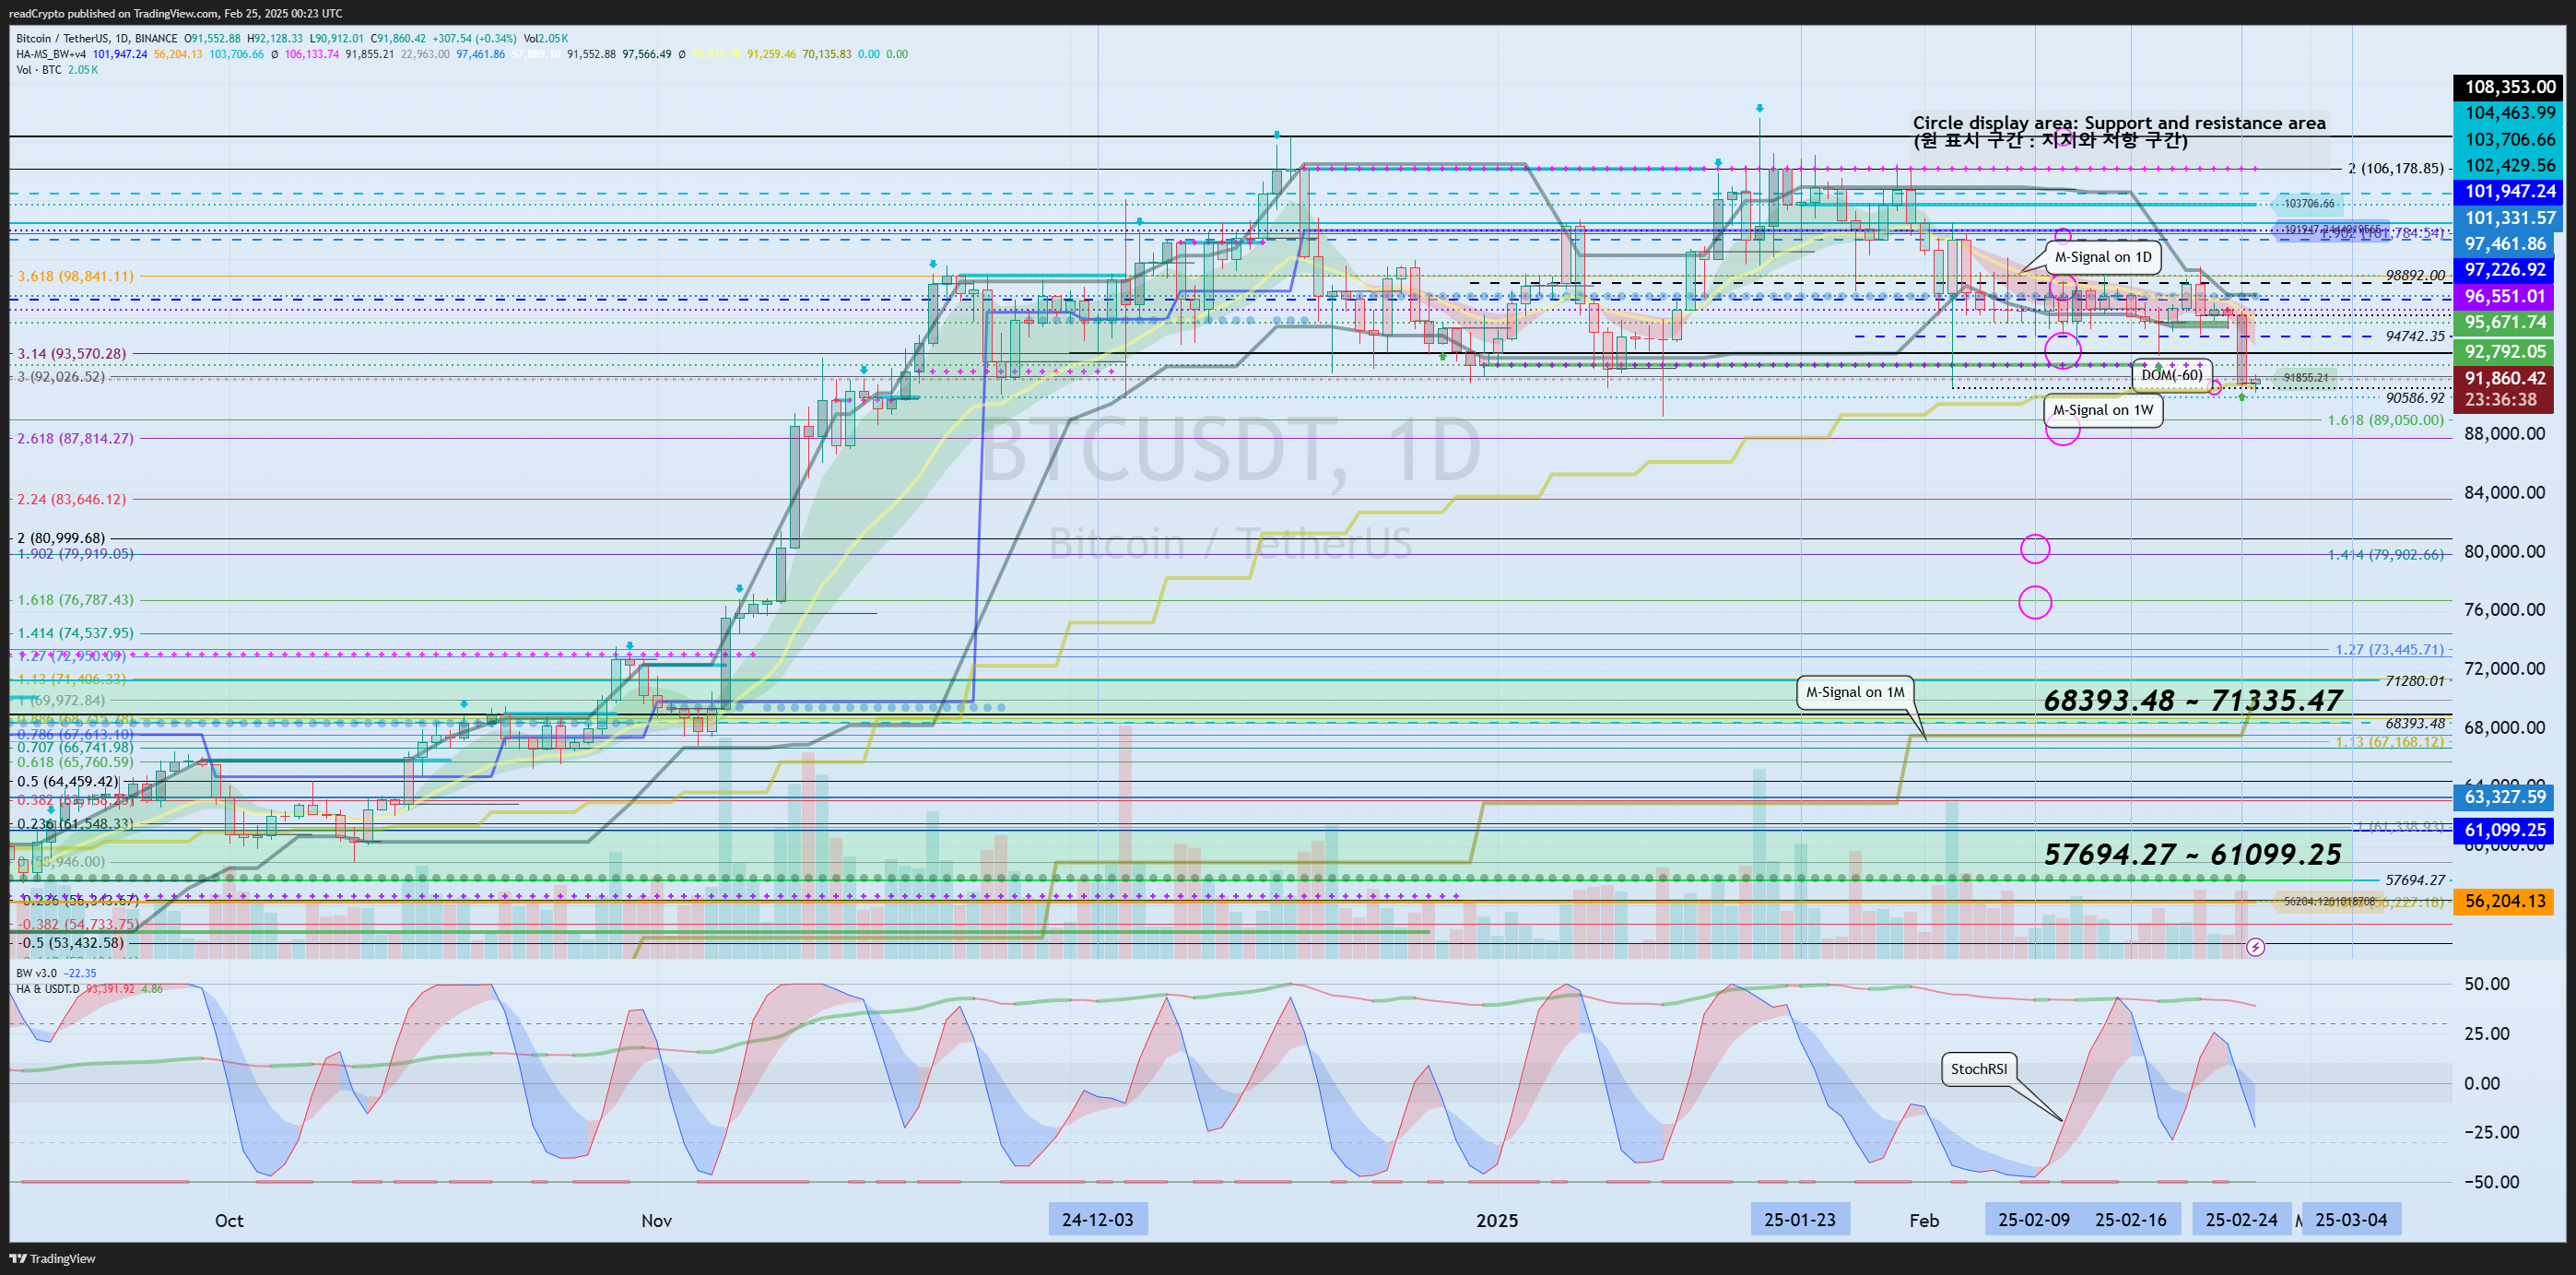Click the +307.54 (+0.34%) change value
2576x1275 pixels.
point(474,39)
